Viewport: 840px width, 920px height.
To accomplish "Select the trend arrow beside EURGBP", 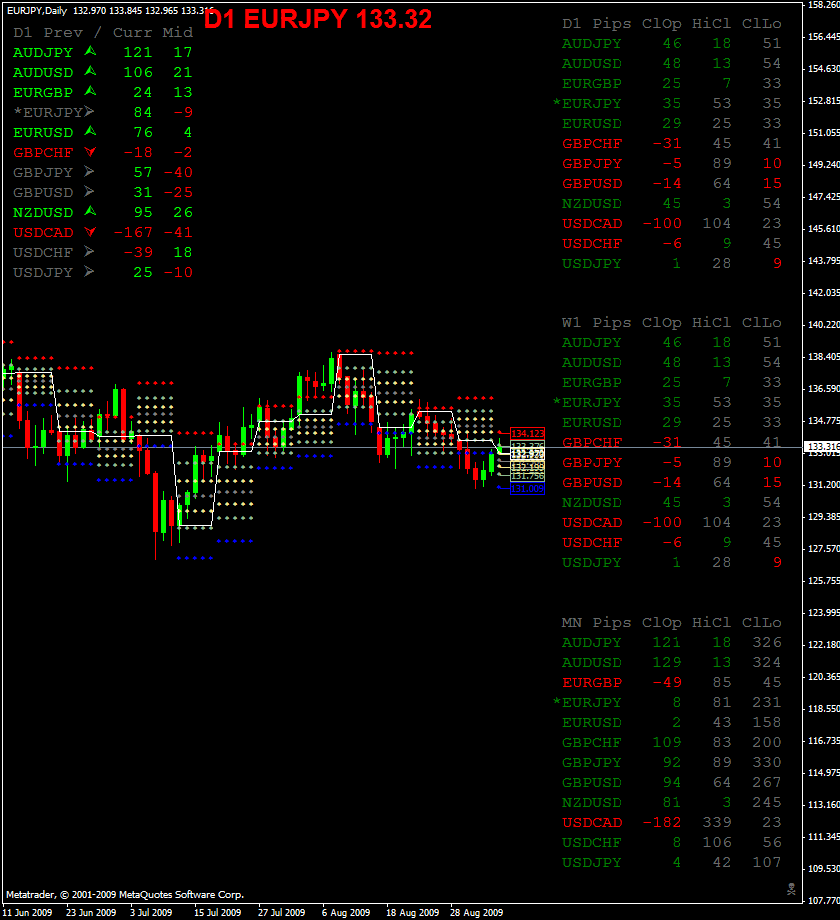I will [x=90, y=92].
